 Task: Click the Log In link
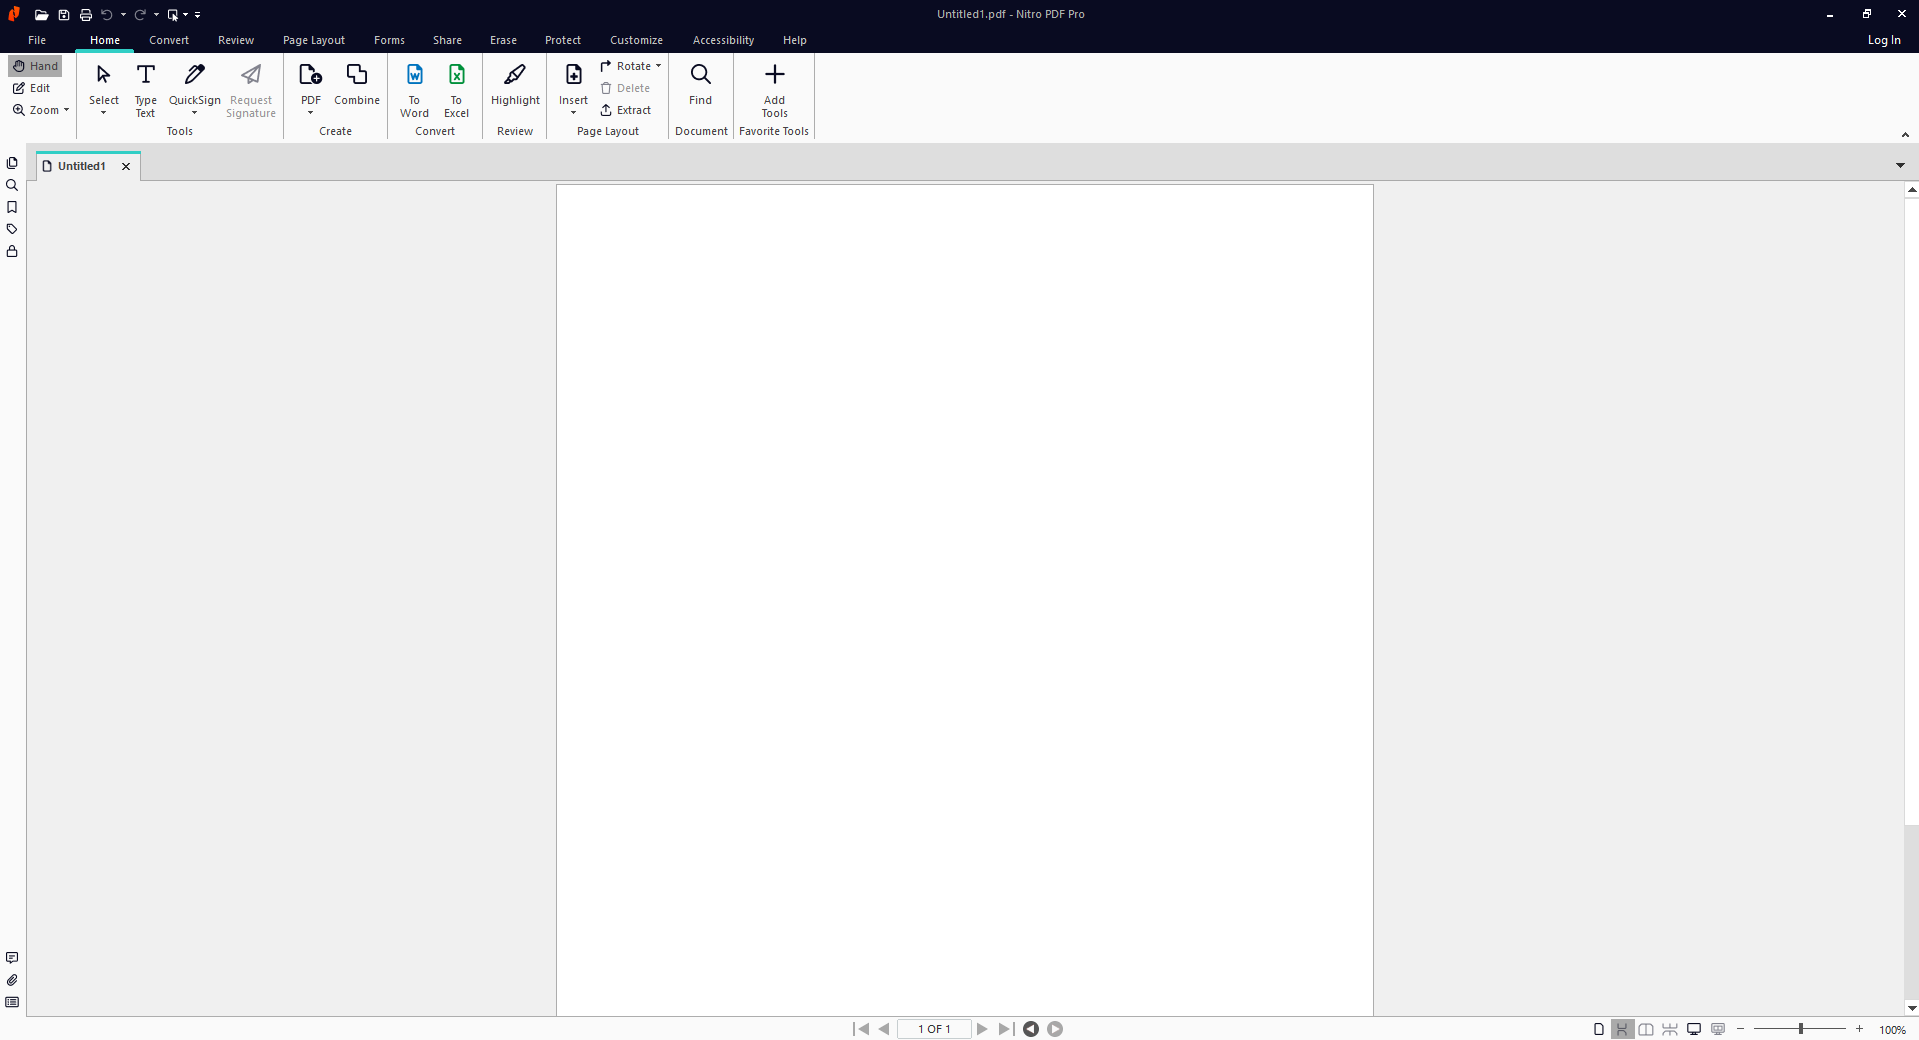(1883, 40)
